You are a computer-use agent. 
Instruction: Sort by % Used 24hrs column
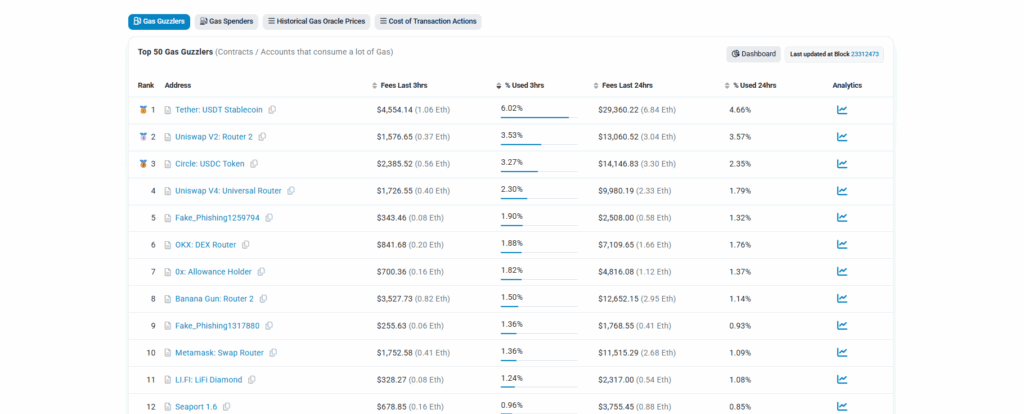click(750, 86)
